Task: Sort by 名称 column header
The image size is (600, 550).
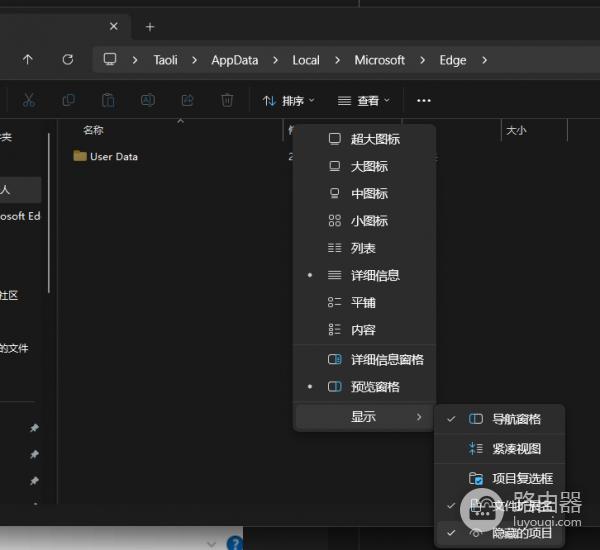Action: (x=93, y=130)
